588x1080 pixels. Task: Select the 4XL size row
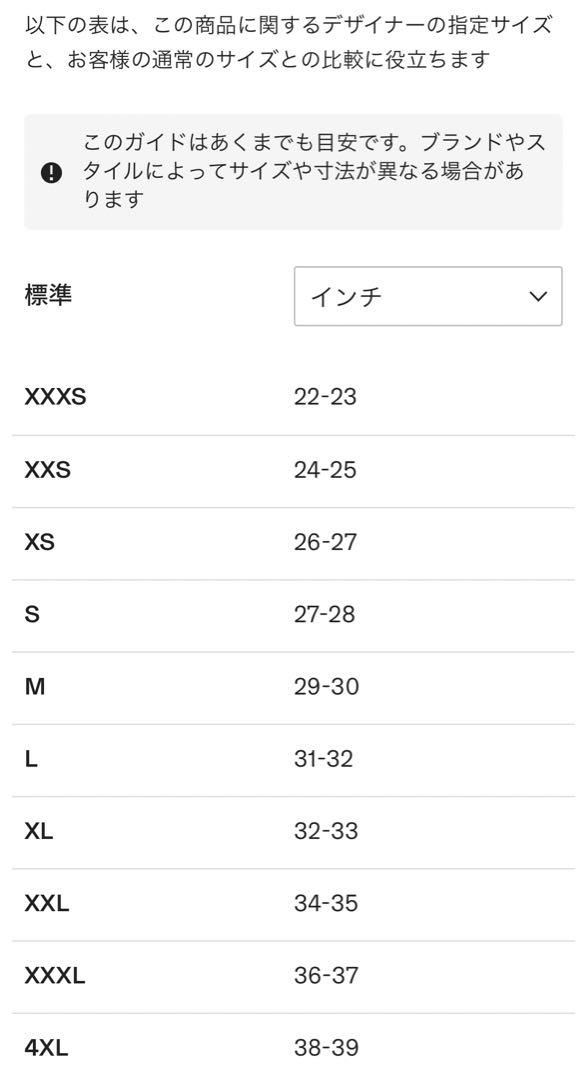coord(293,1047)
